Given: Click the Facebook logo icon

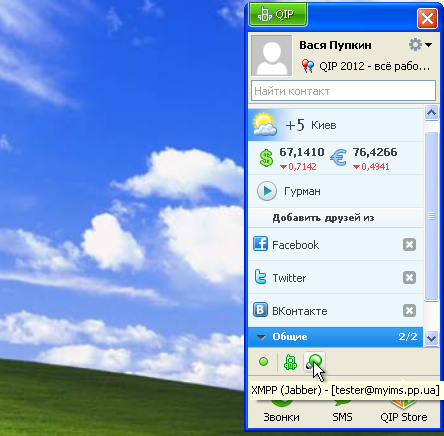Looking at the screenshot, I should [x=260, y=244].
